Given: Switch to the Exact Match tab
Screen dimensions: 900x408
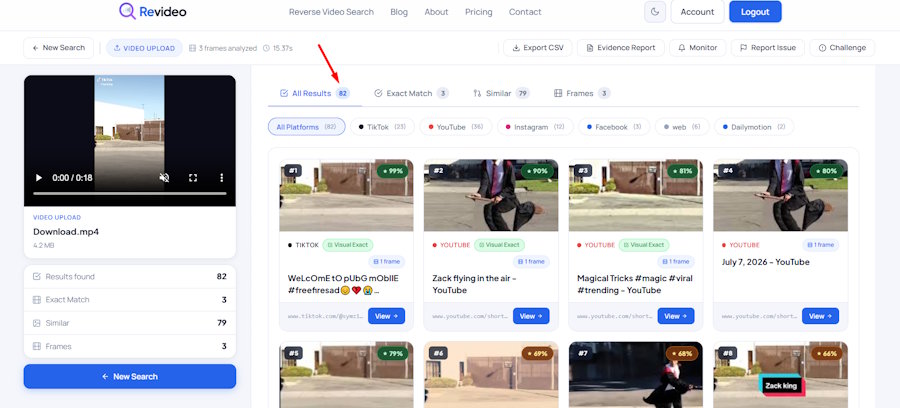Looking at the screenshot, I should [x=412, y=93].
